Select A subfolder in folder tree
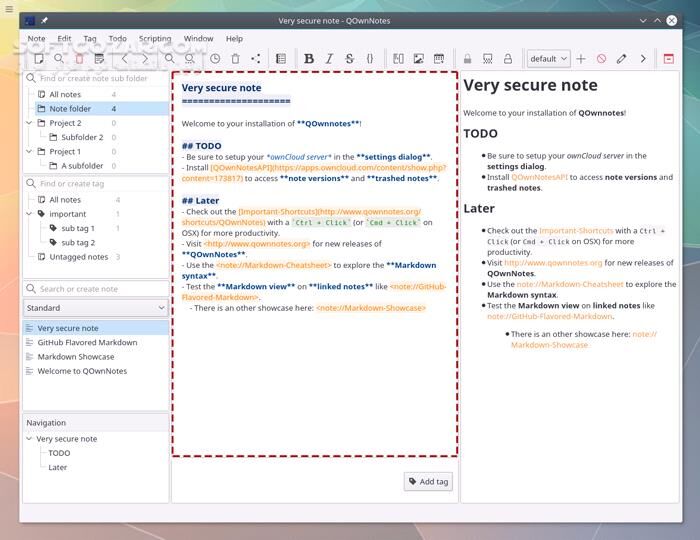 pos(82,166)
